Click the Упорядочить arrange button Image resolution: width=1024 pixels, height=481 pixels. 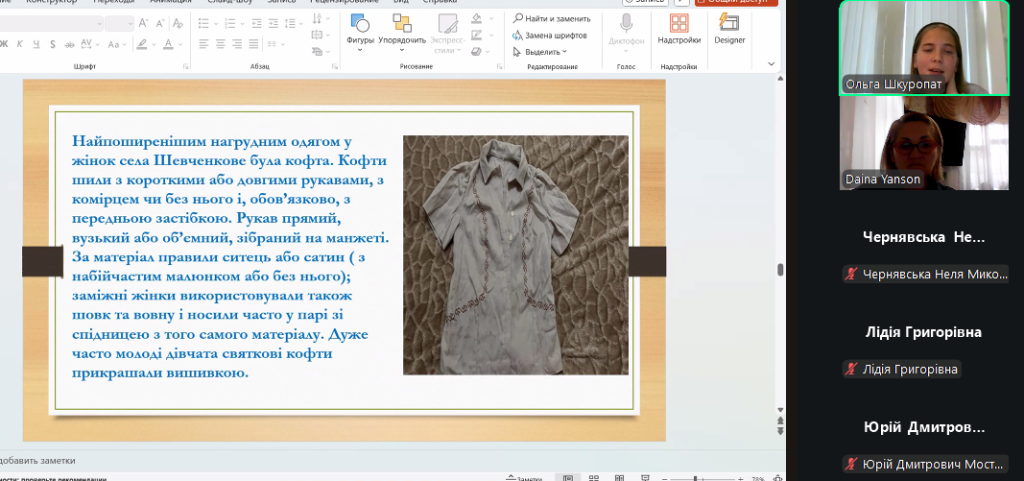tap(402, 28)
